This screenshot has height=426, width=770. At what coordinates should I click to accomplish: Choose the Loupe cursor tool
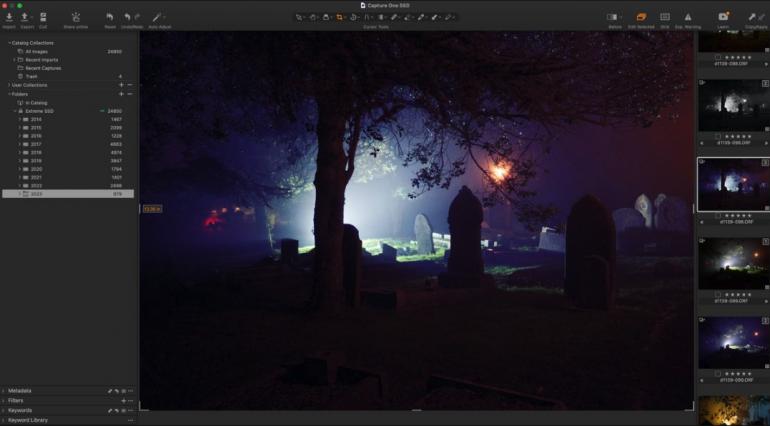(x=326, y=17)
